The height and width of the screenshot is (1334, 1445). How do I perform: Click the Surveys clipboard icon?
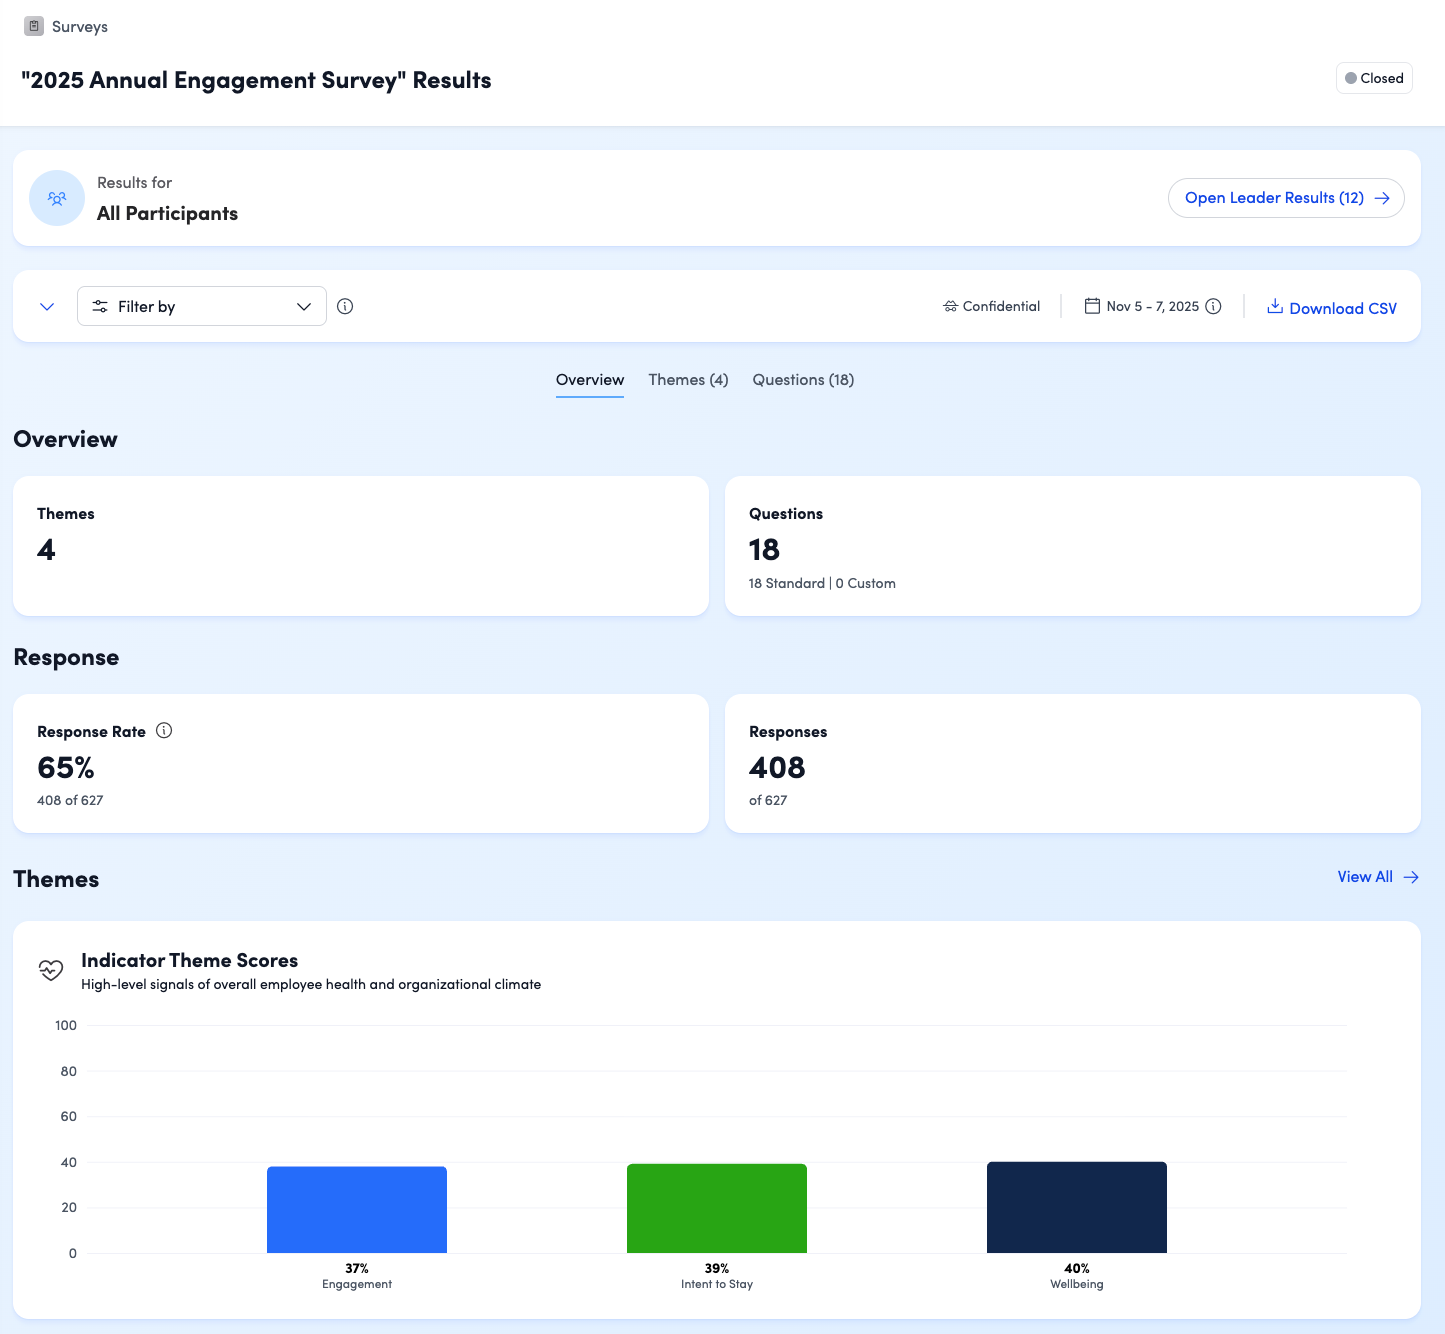coord(34,26)
